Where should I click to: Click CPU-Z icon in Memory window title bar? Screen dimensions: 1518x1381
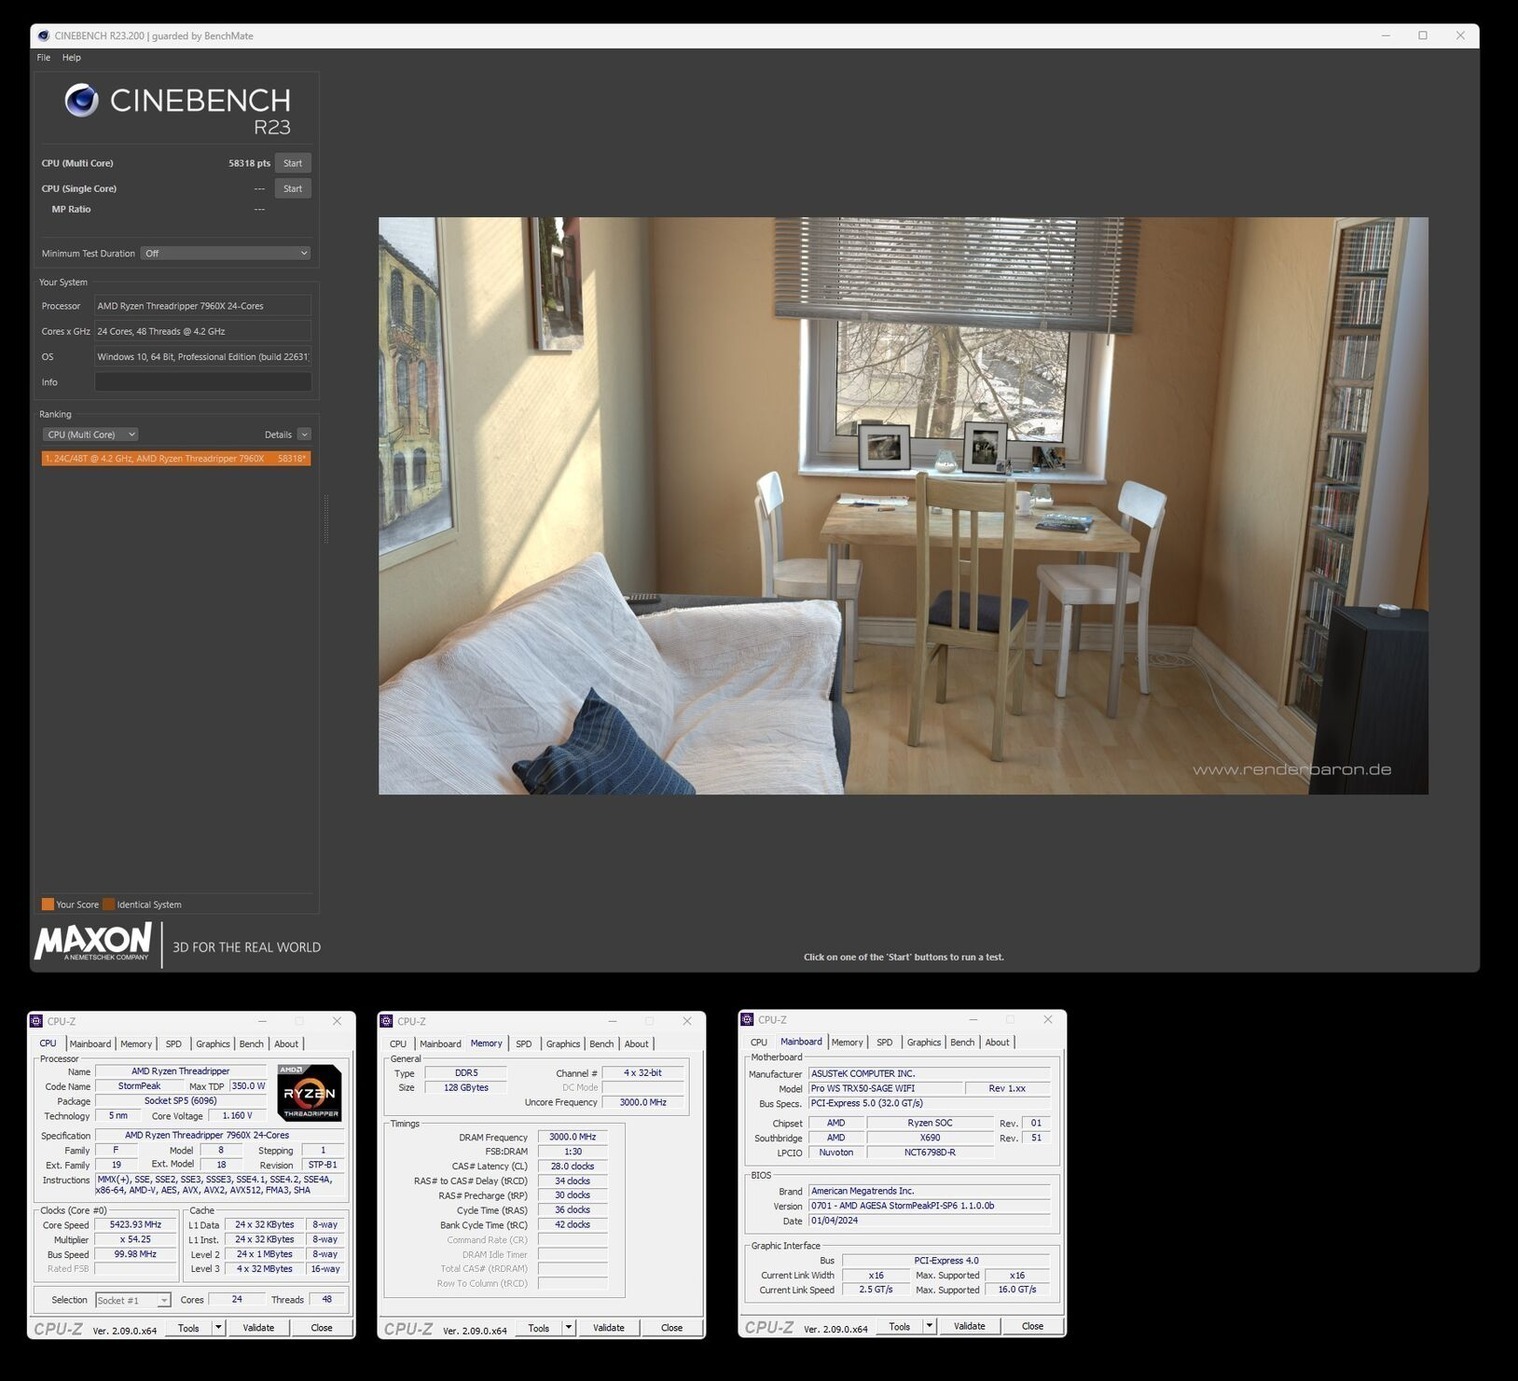tap(386, 1021)
